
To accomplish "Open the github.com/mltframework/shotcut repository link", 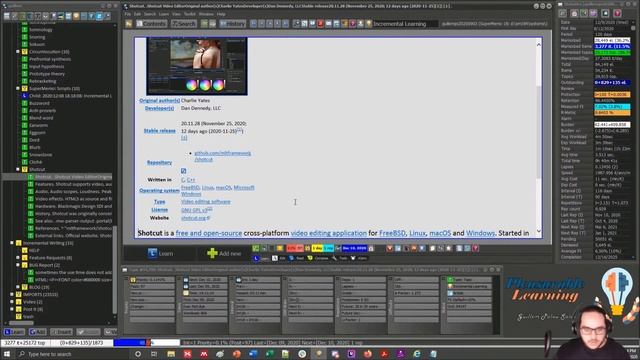I will [222, 156].
